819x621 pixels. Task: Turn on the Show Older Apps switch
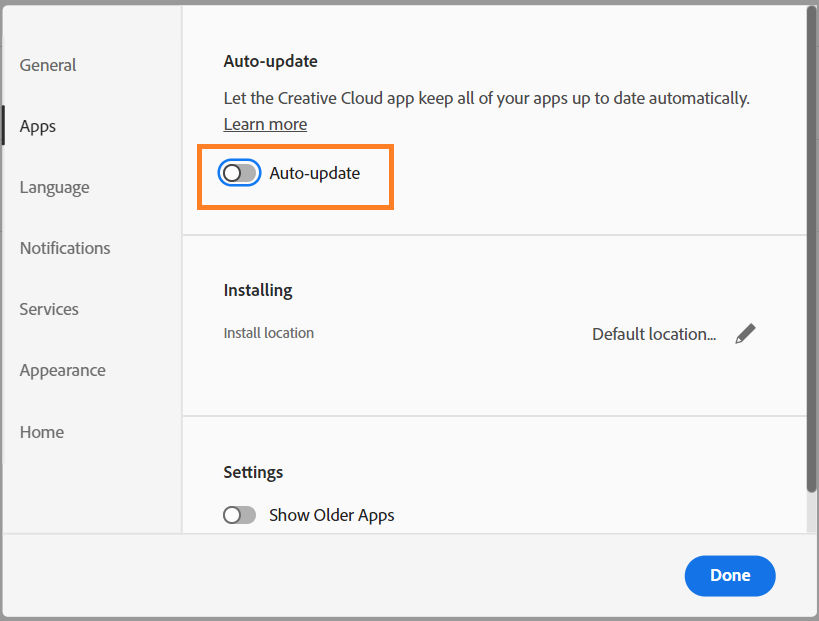tap(239, 515)
